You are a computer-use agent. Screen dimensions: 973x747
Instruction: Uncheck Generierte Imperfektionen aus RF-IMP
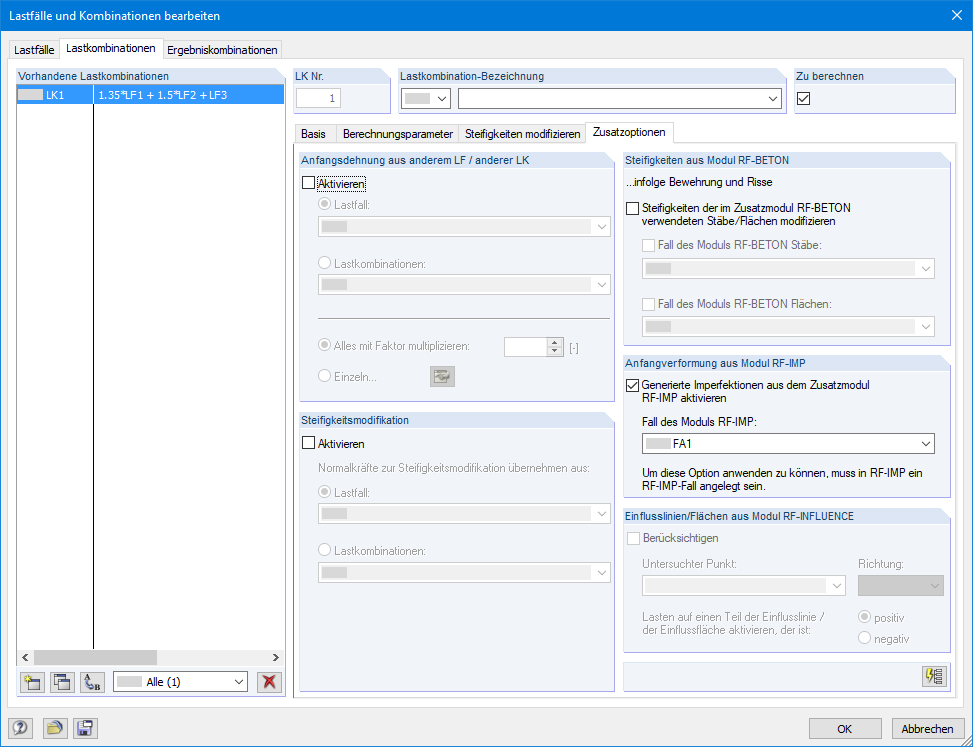pyautogui.click(x=632, y=385)
